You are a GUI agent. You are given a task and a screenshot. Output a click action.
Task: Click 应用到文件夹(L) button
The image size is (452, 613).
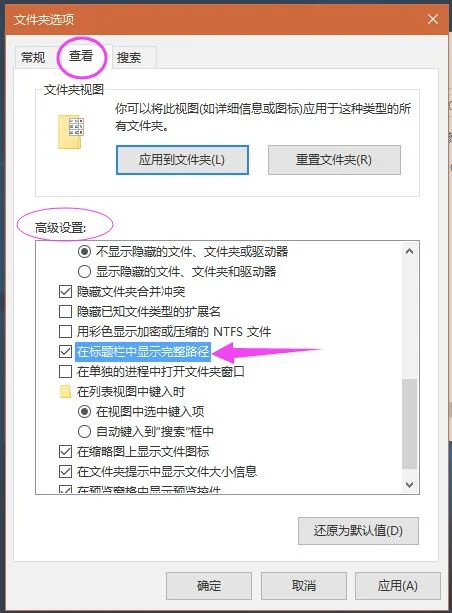tap(182, 160)
